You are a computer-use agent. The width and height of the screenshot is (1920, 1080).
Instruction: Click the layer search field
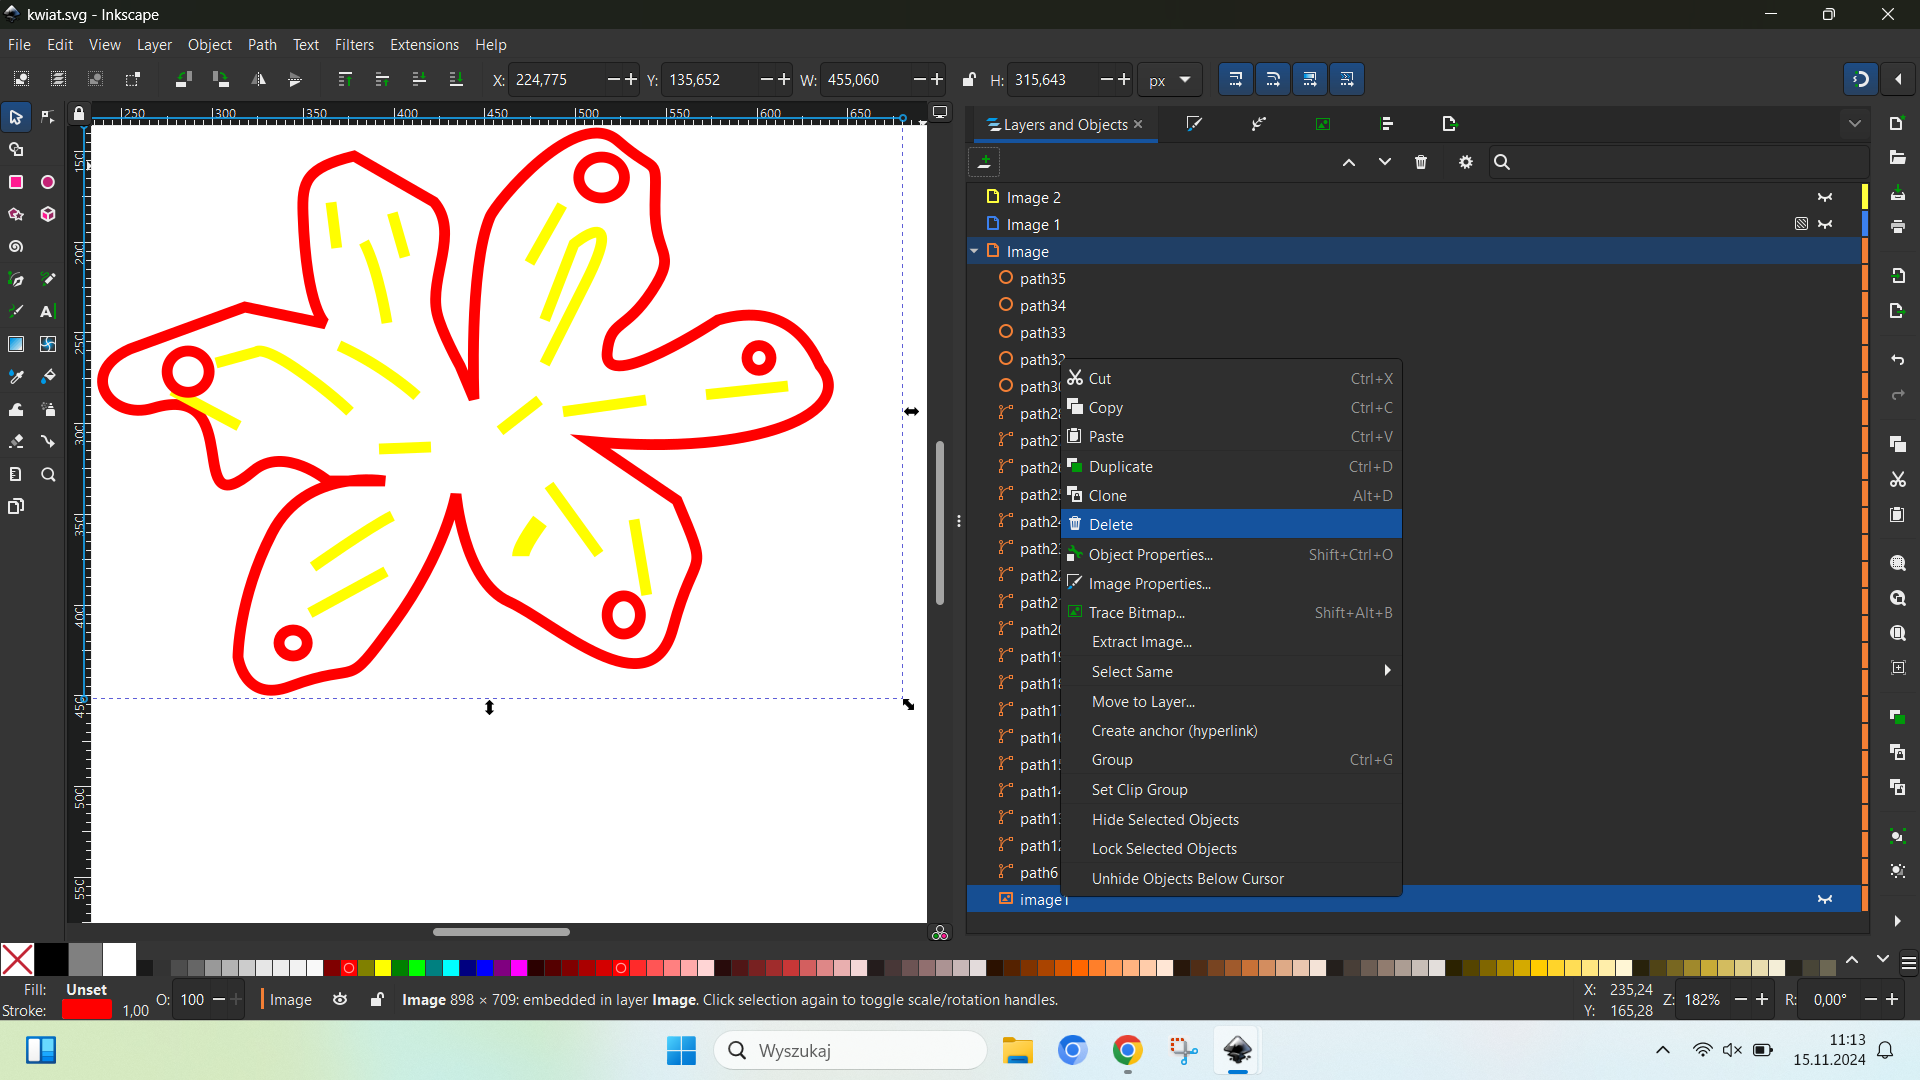(x=1678, y=162)
